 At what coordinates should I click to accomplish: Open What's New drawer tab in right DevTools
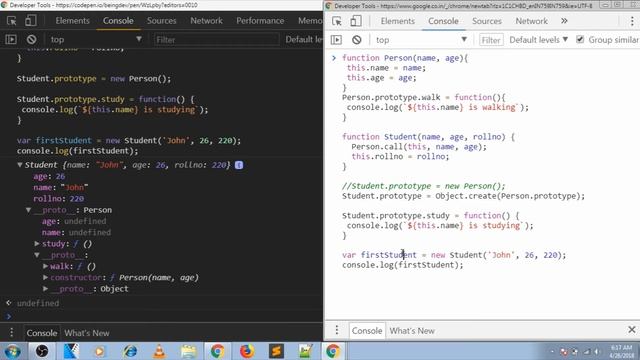pos(412,331)
